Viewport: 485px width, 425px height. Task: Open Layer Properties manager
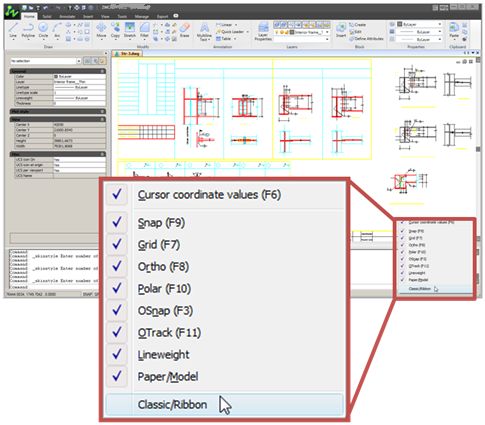click(x=263, y=32)
